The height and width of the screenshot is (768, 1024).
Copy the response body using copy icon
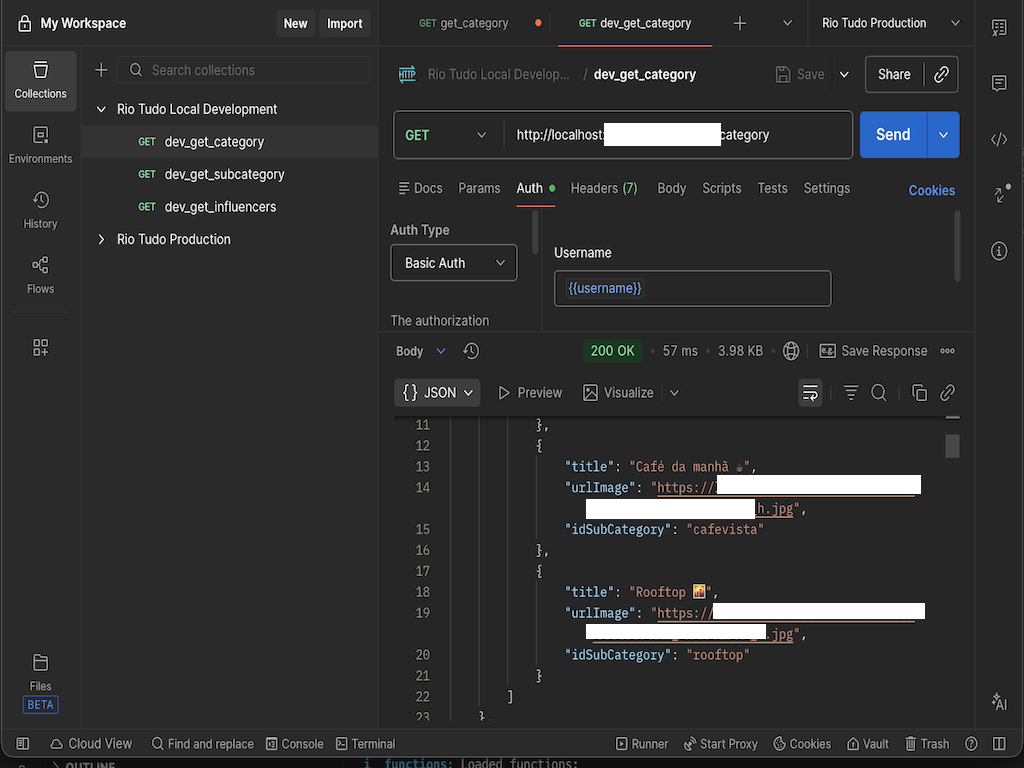pyautogui.click(x=919, y=393)
